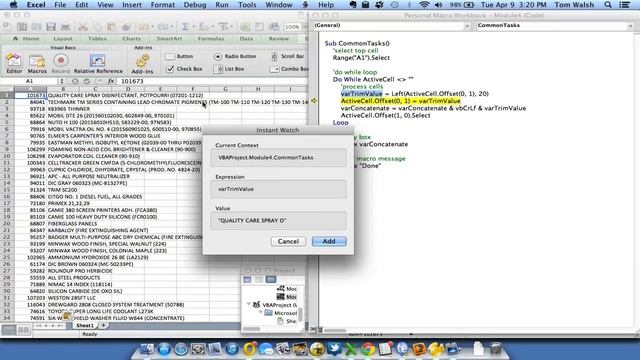640x360 pixels.
Task: Collapse the Microsoft Excel Objects folder
Action: [x=261, y=313]
